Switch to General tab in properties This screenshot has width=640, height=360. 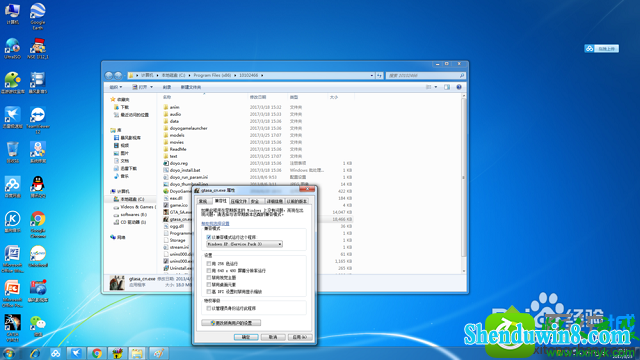(203, 201)
